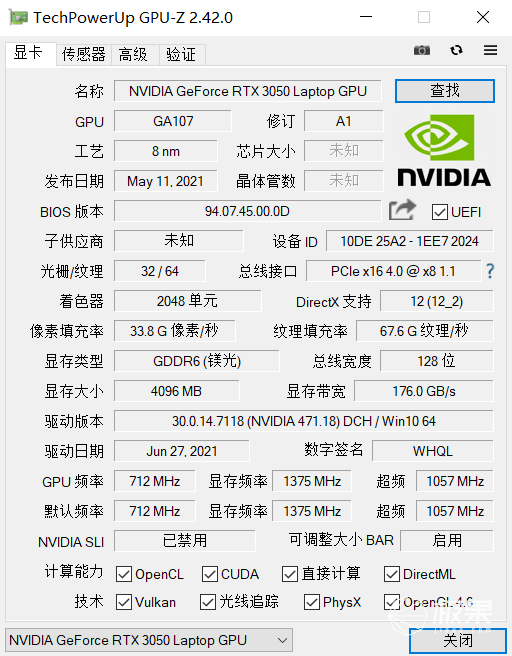
Task: Click shaders value 2048 单元
Action: coord(187,301)
